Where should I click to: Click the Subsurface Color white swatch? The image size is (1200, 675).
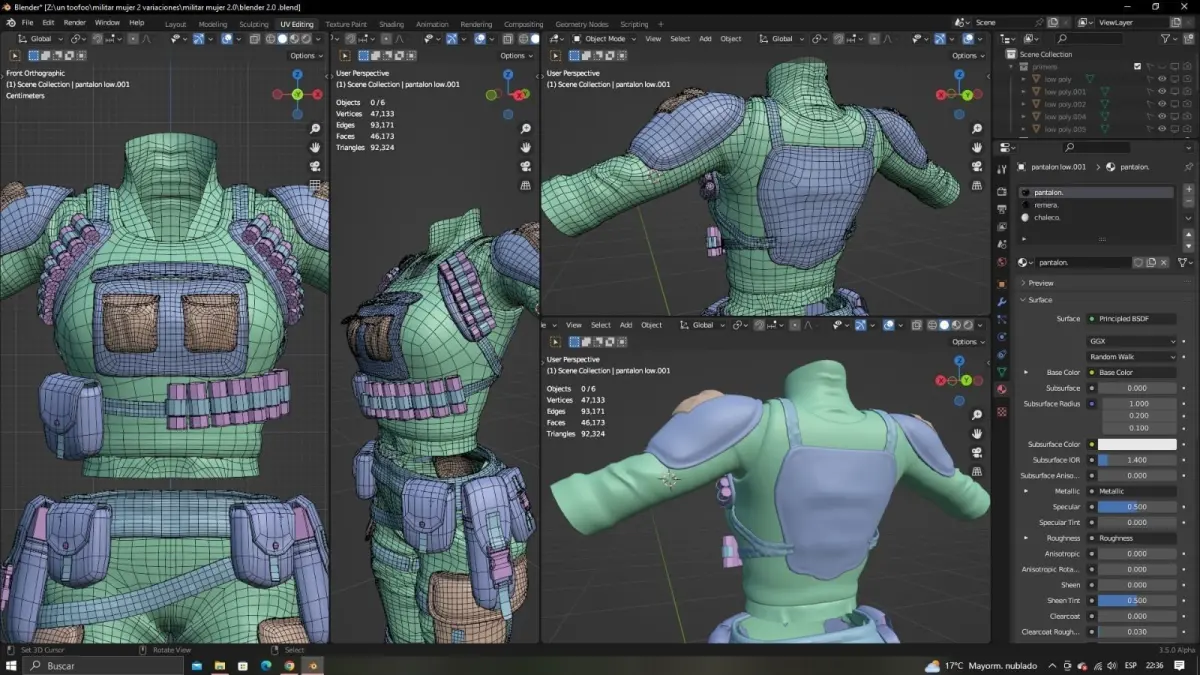click(1137, 444)
